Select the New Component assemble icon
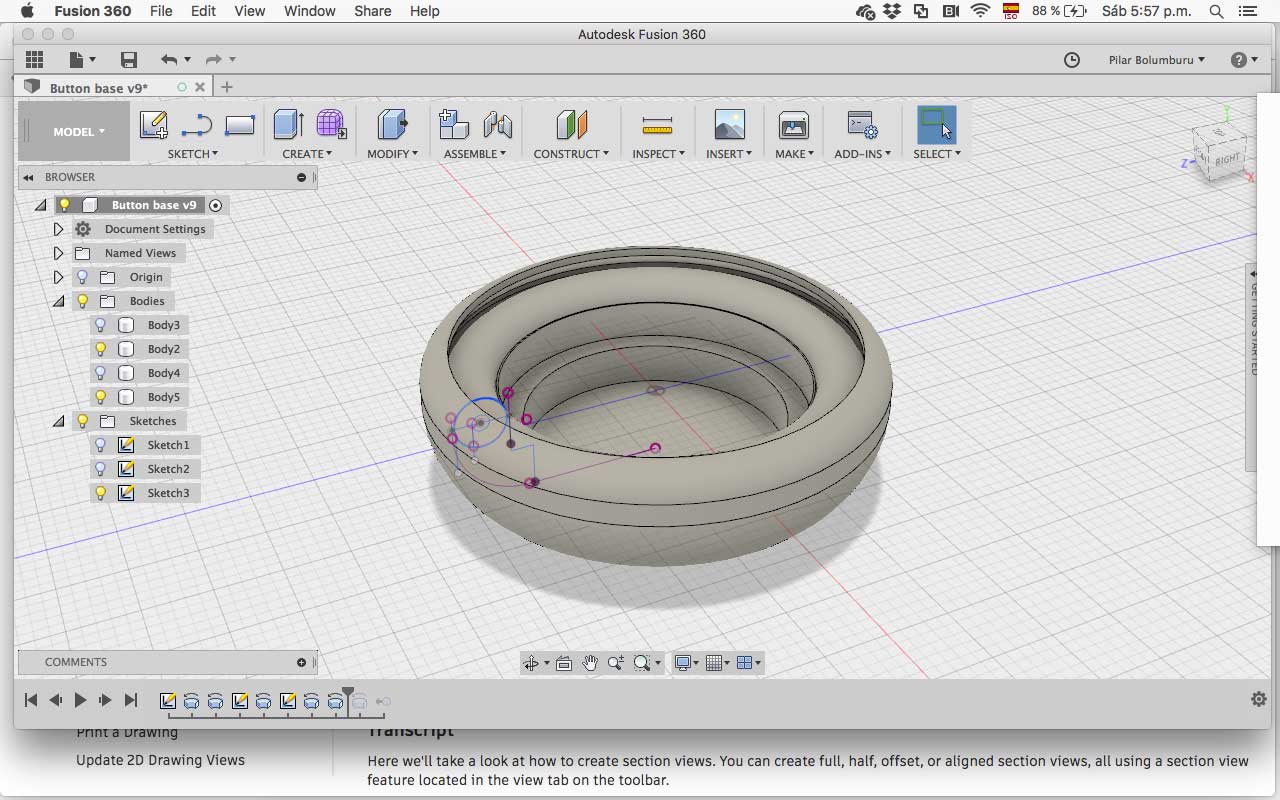 click(x=454, y=125)
